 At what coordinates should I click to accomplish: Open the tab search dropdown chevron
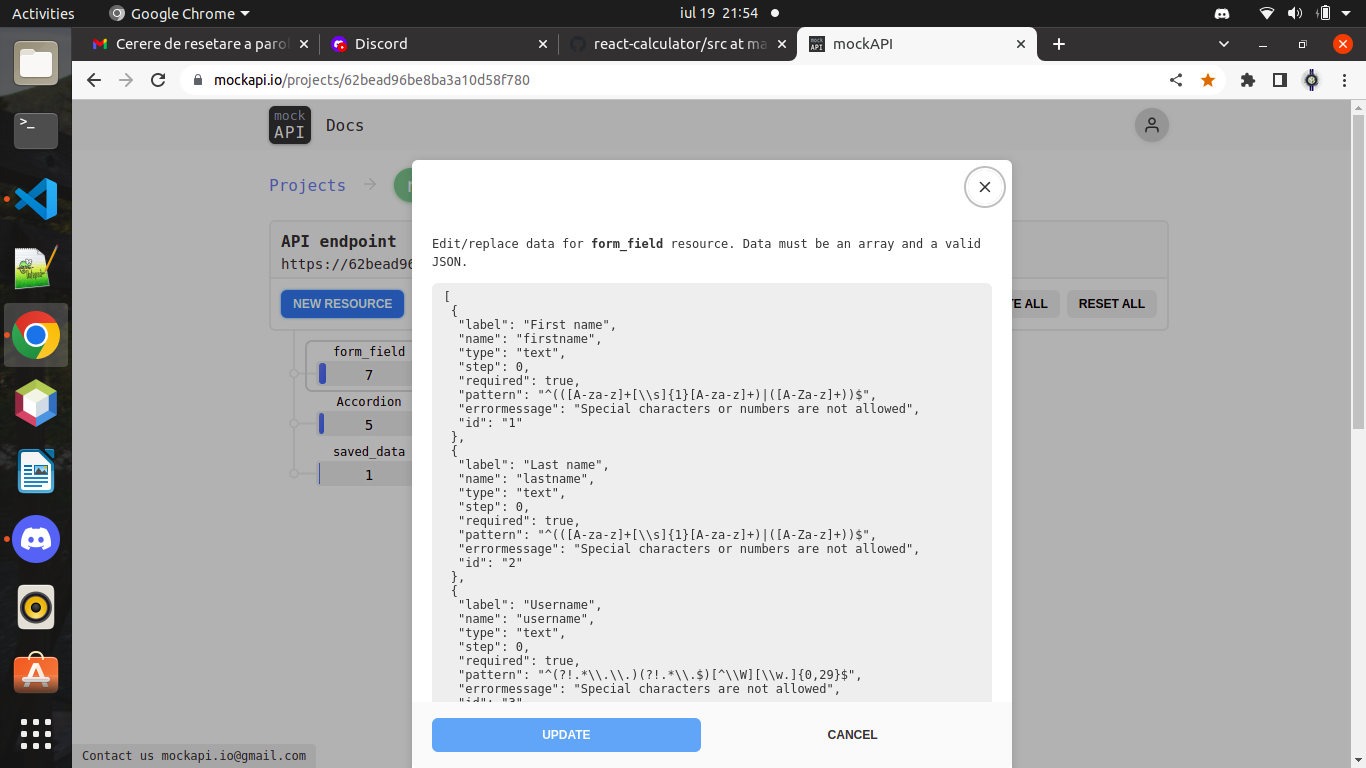coord(1224,44)
